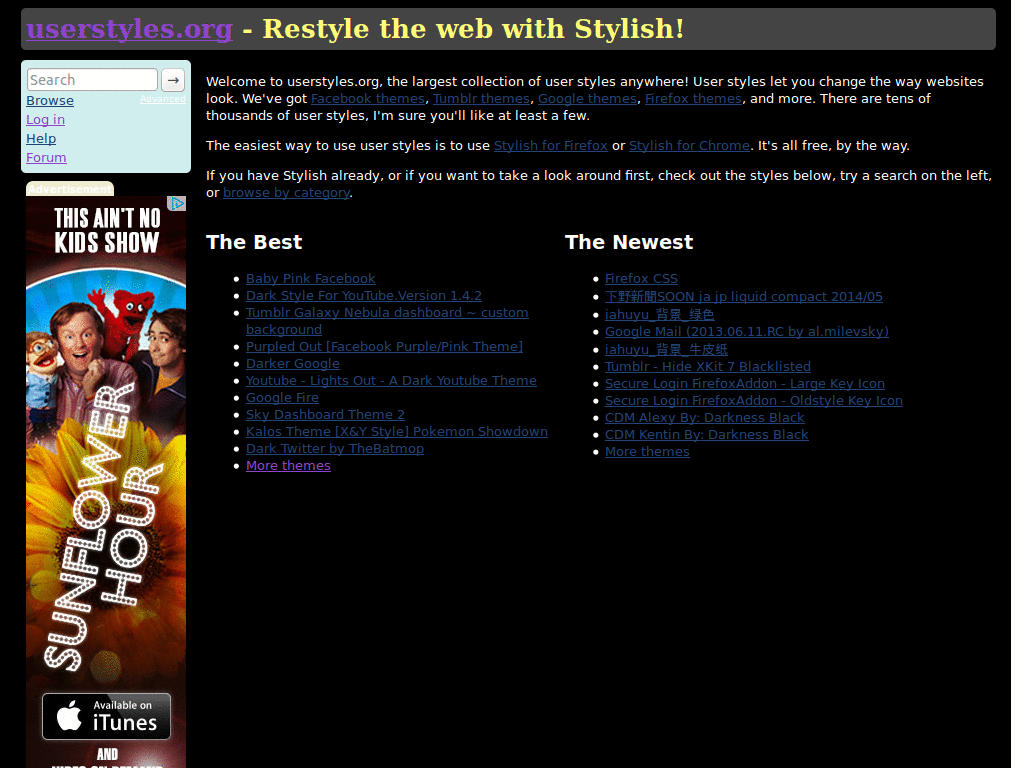Open CDM Kentin By: Darkness Black

click(707, 434)
